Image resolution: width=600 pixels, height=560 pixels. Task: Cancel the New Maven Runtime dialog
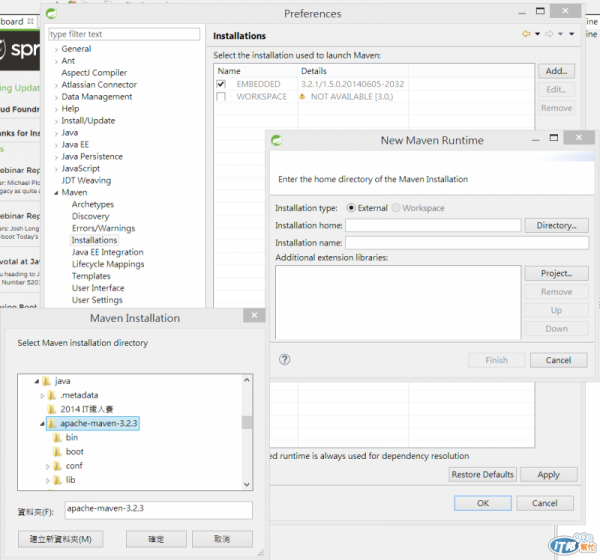pyautogui.click(x=558, y=360)
